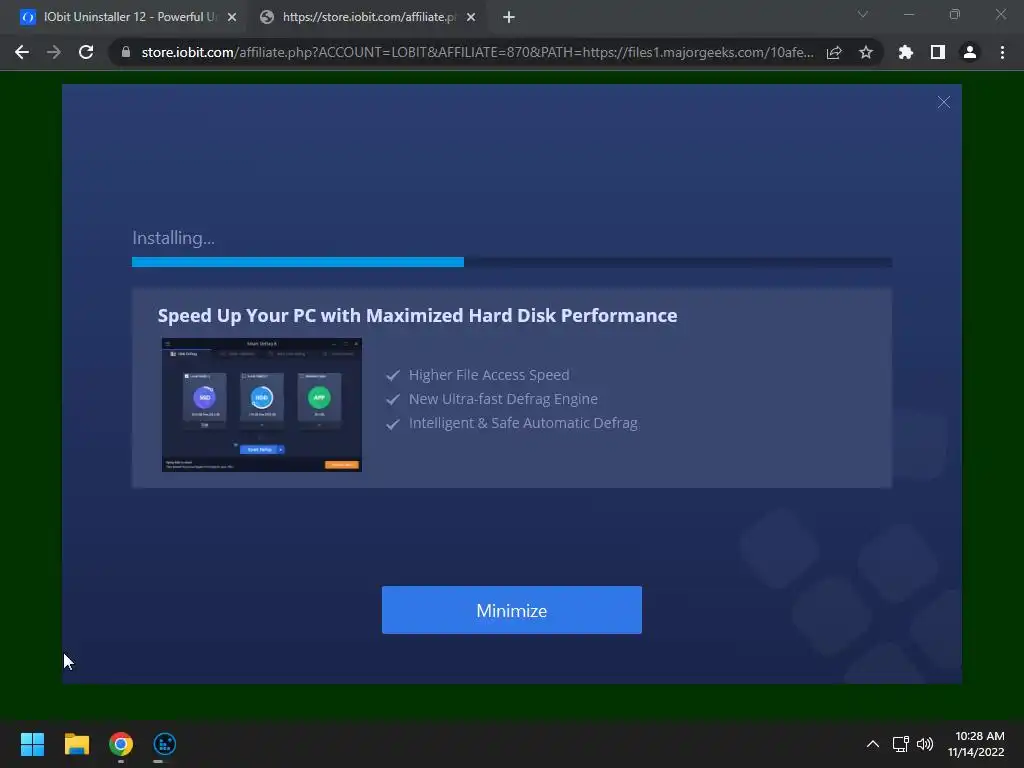The image size is (1024, 768).
Task: Click the installation progress bar
Action: point(511,262)
